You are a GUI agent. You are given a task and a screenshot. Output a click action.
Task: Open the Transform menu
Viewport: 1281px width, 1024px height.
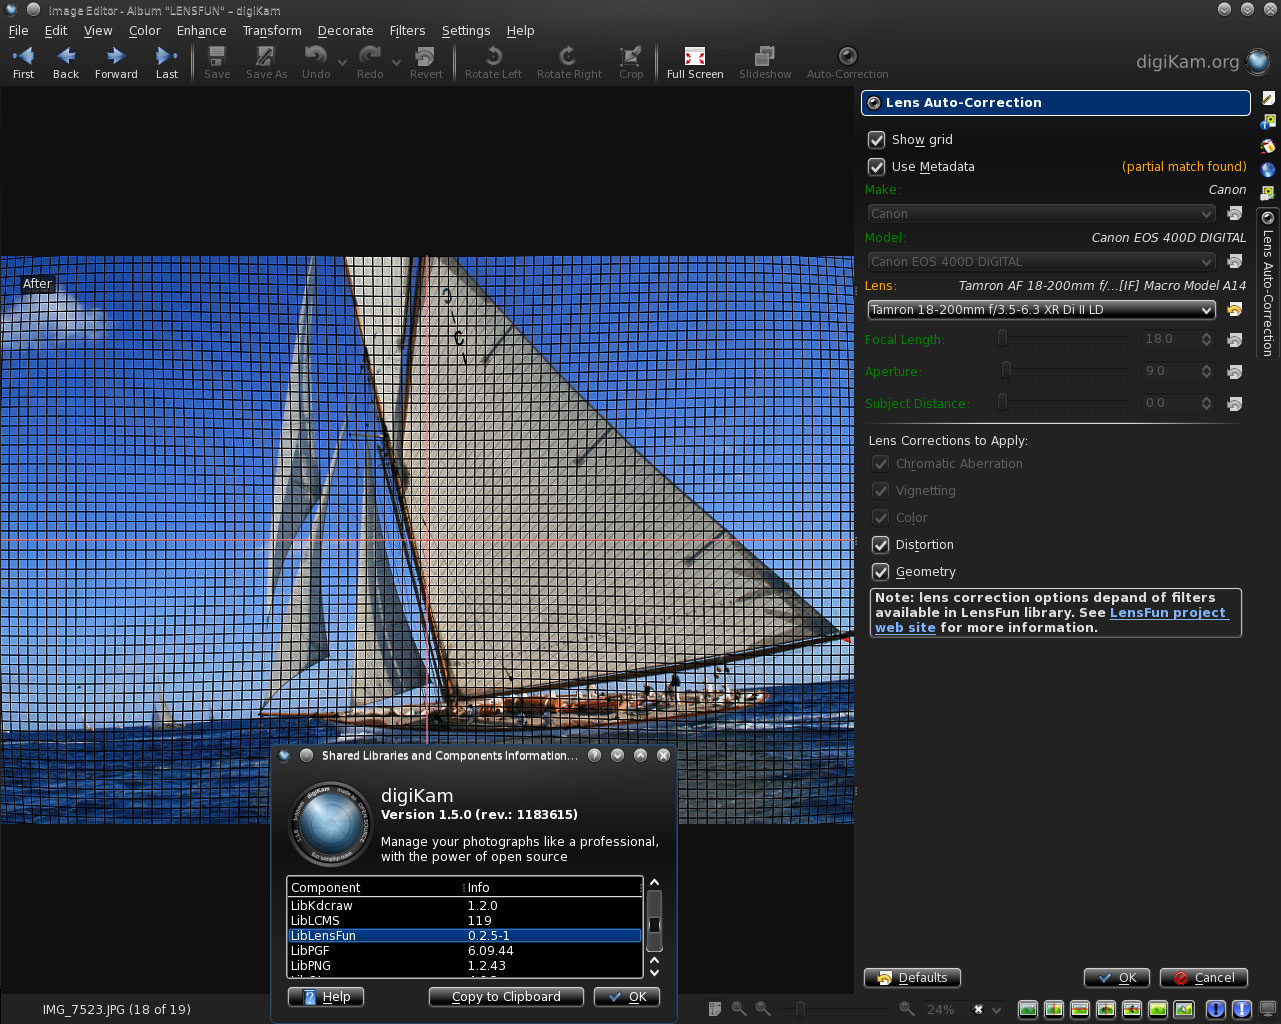pos(271,30)
